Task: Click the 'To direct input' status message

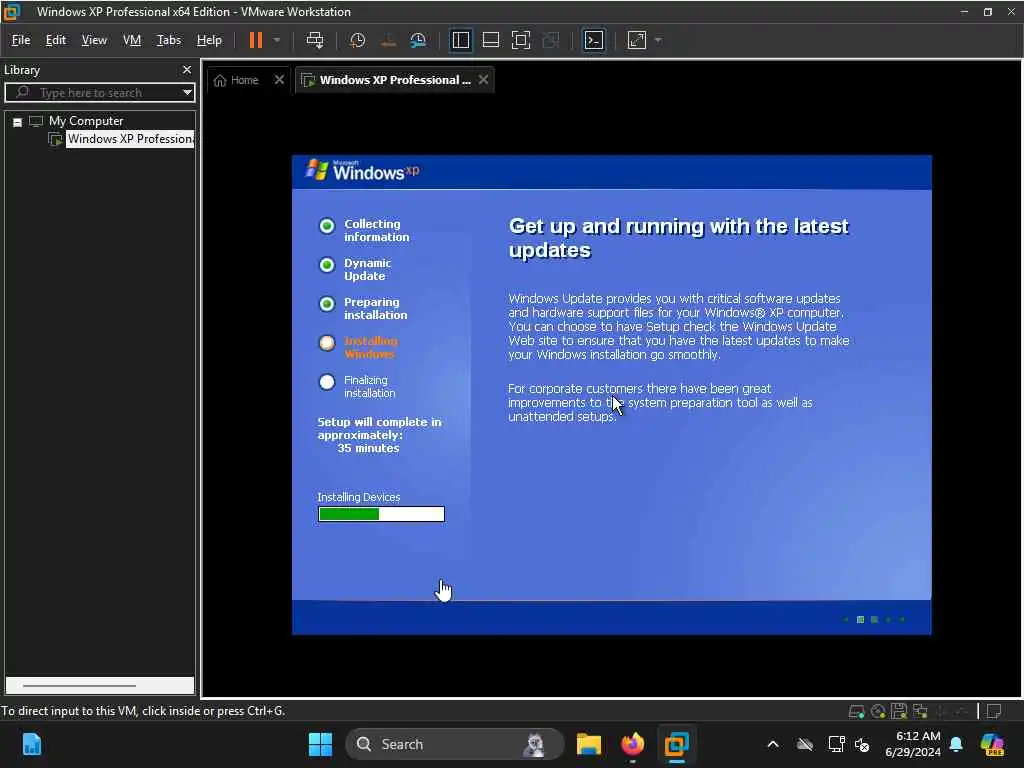Action: 143,711
